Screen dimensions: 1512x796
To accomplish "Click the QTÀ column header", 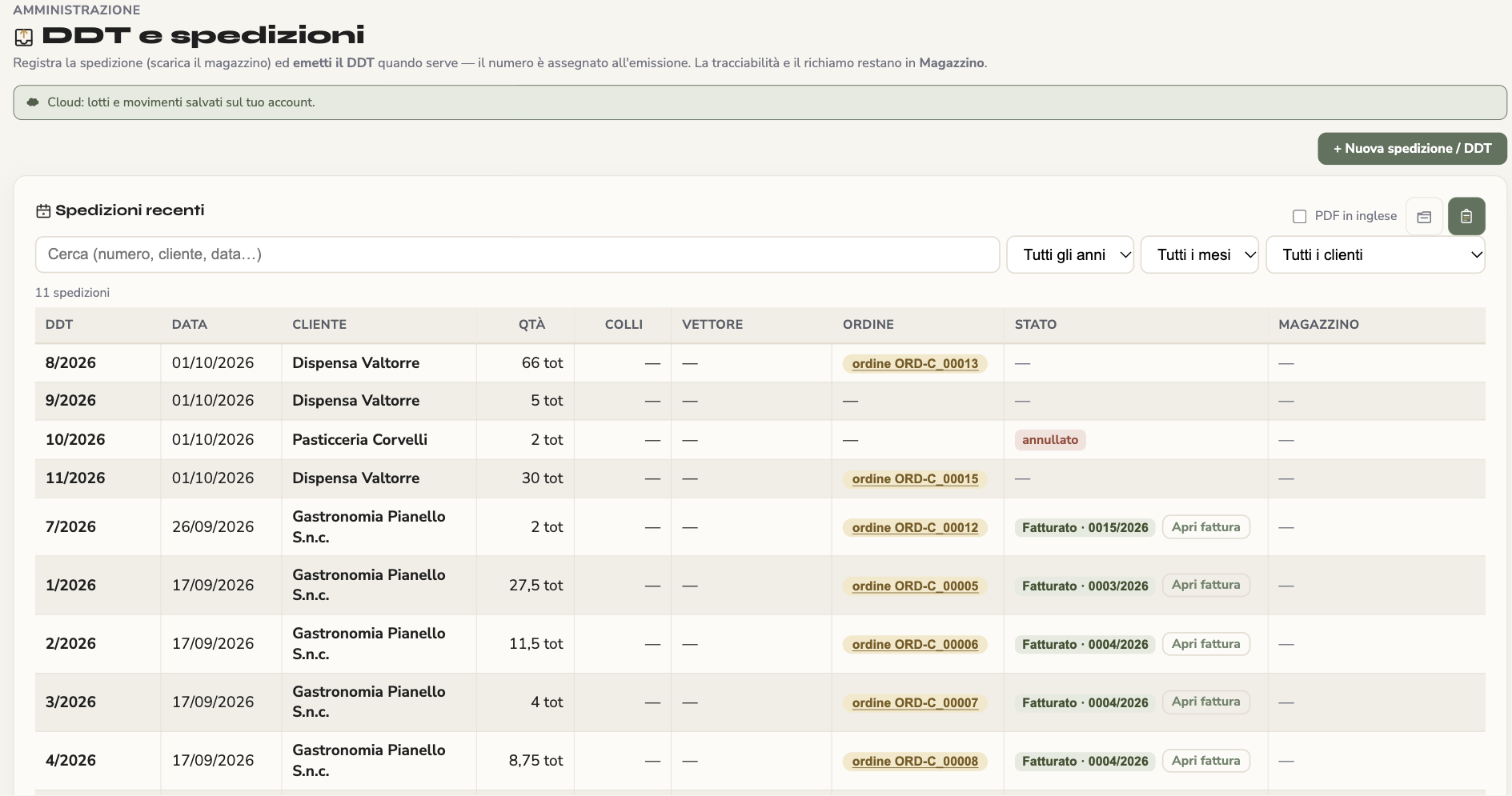I will coord(532,325).
